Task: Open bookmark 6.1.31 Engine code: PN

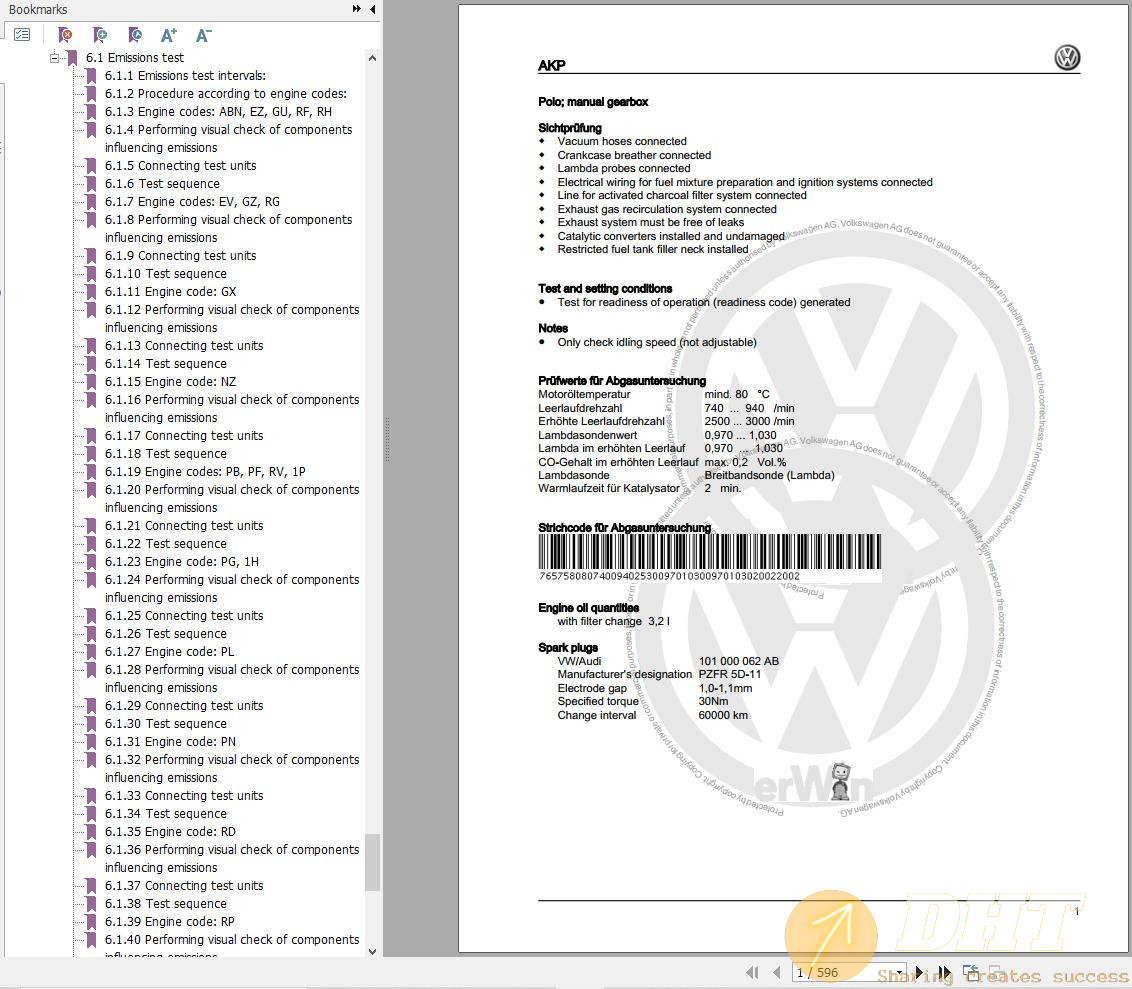Action: click(x=170, y=742)
